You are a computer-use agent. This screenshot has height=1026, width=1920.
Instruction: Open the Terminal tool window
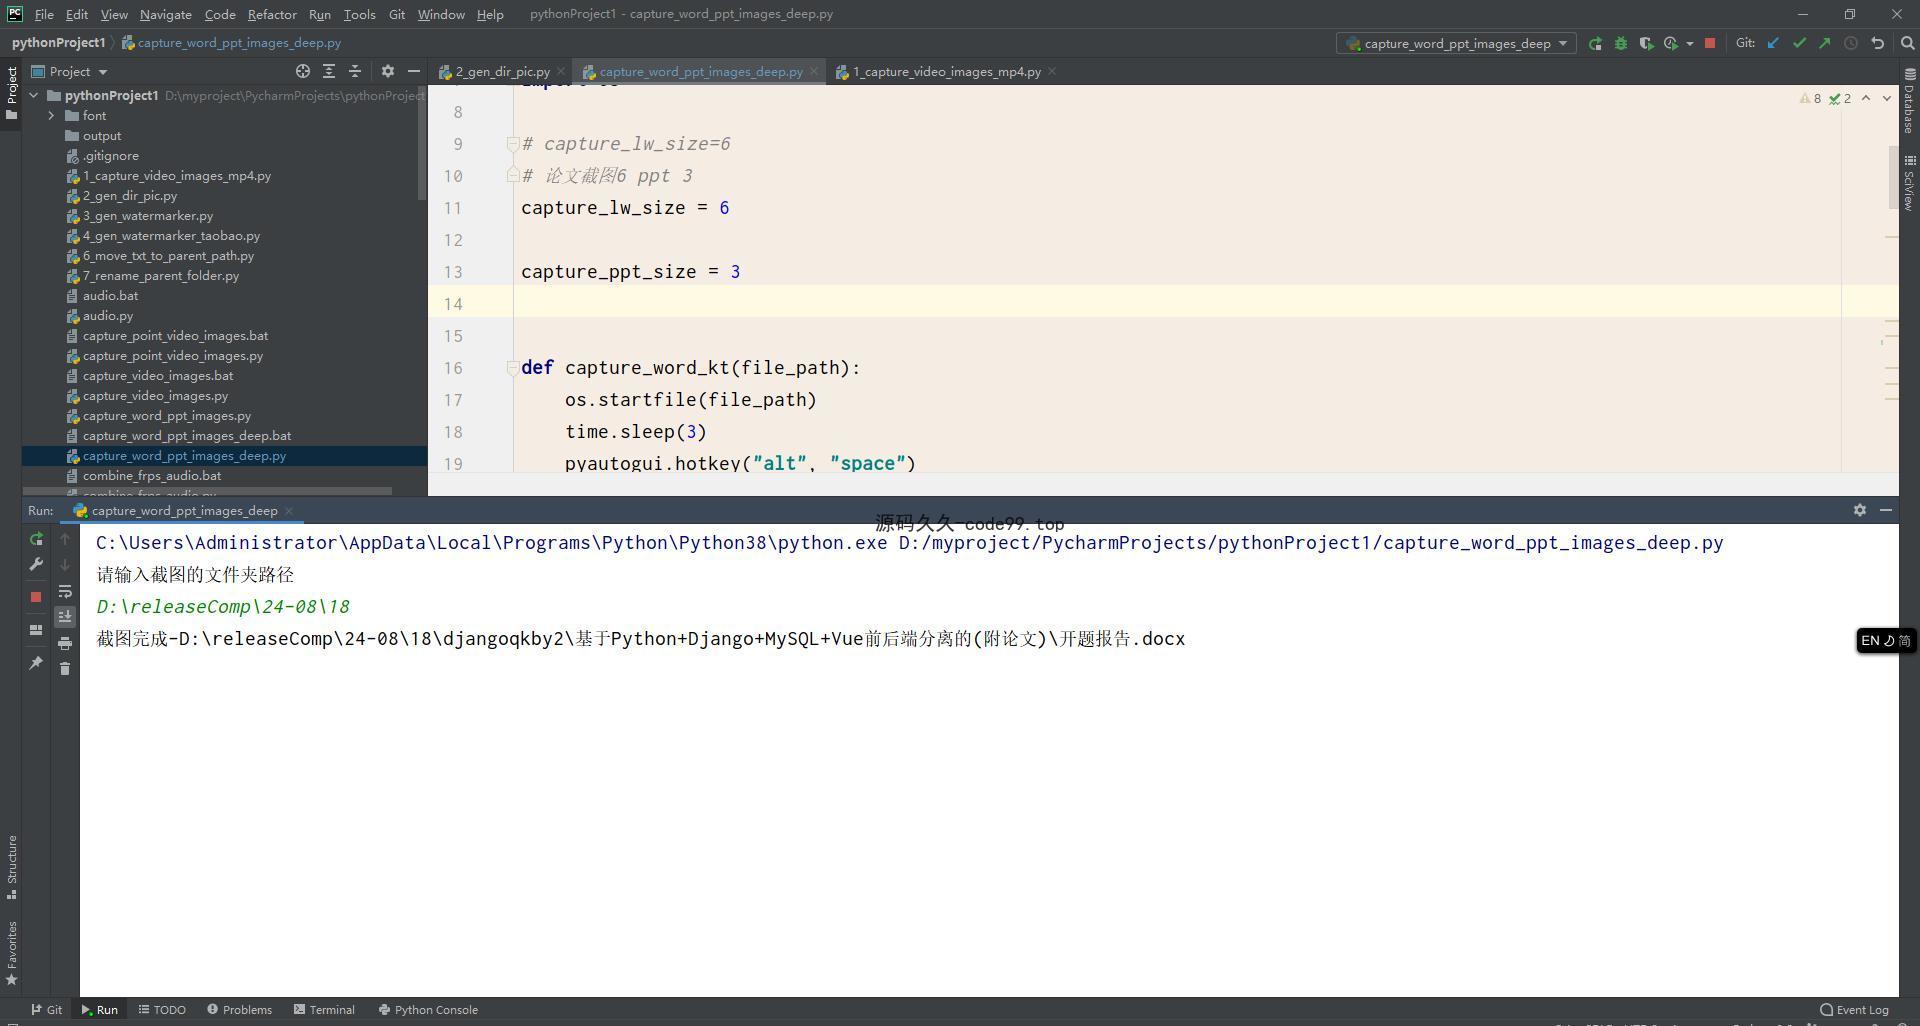click(324, 1010)
